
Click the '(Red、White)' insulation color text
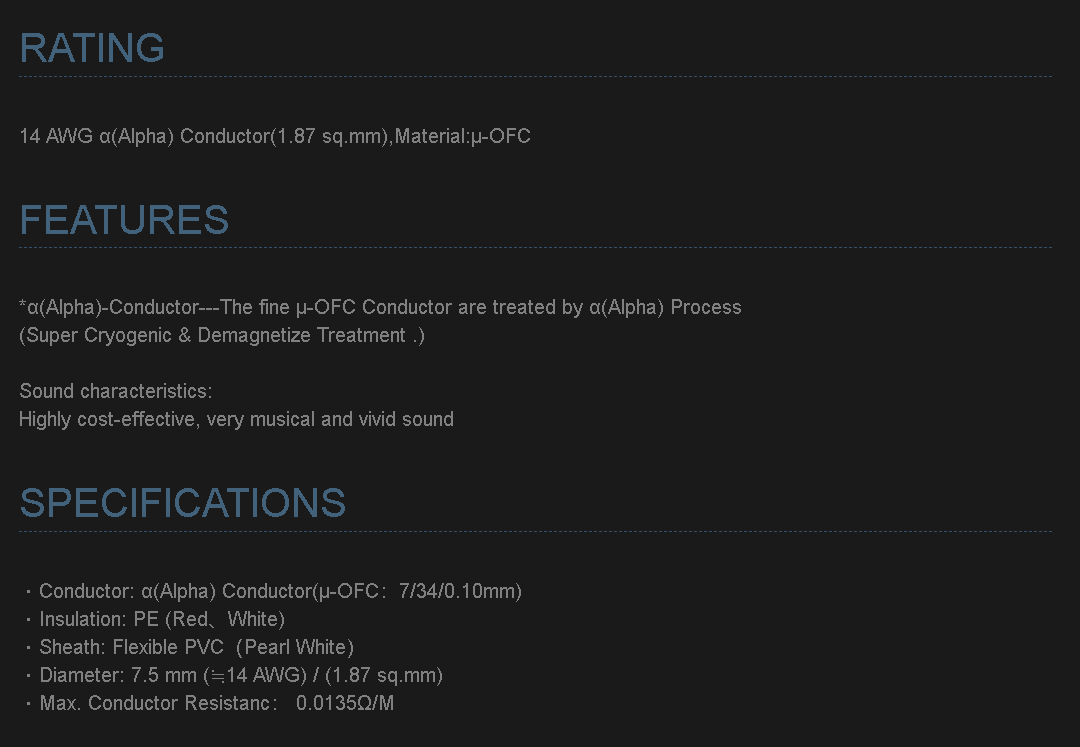(226, 619)
